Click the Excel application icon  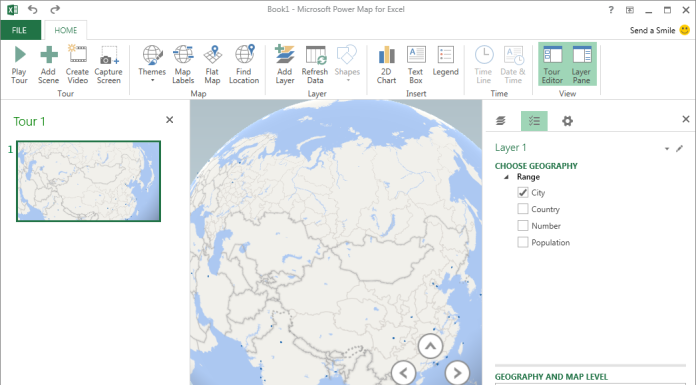coord(12,9)
